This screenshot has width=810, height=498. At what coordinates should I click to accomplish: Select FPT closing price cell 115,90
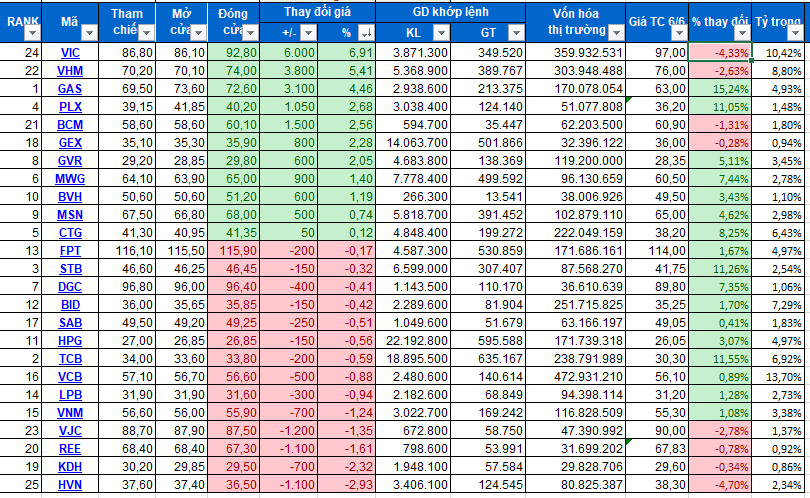[233, 251]
